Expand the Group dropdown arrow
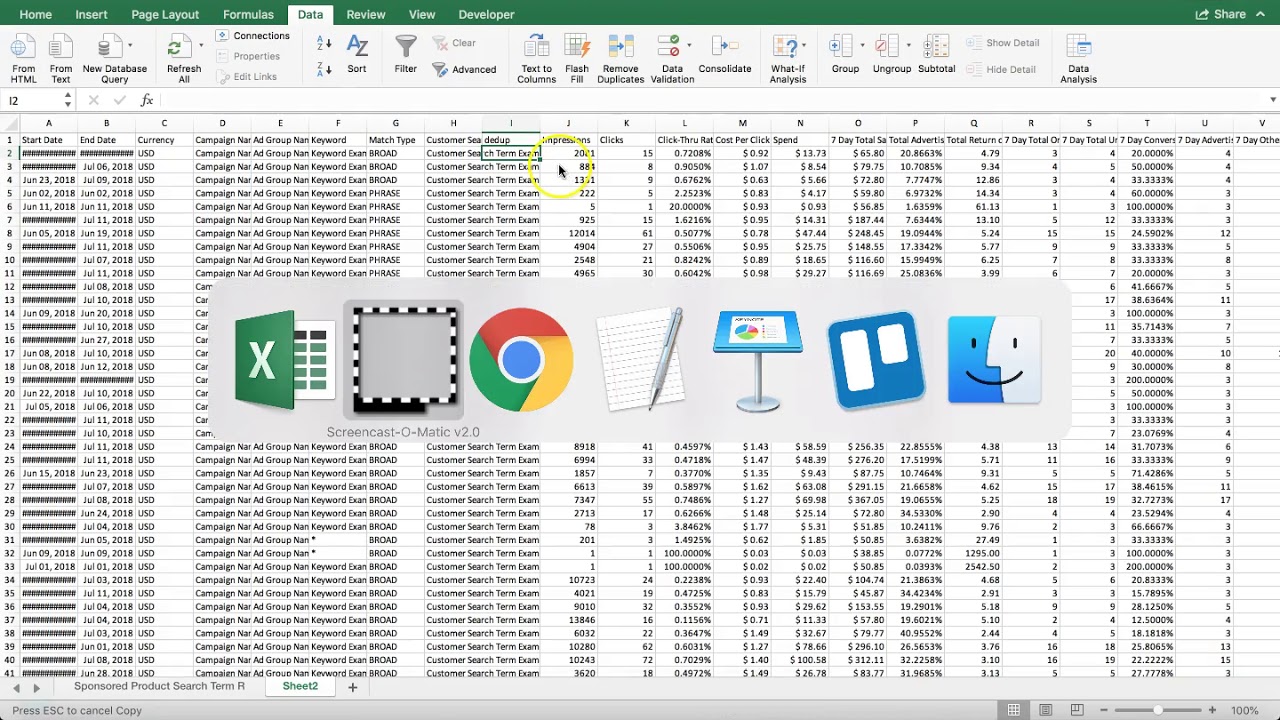The image size is (1280, 720). [862, 45]
